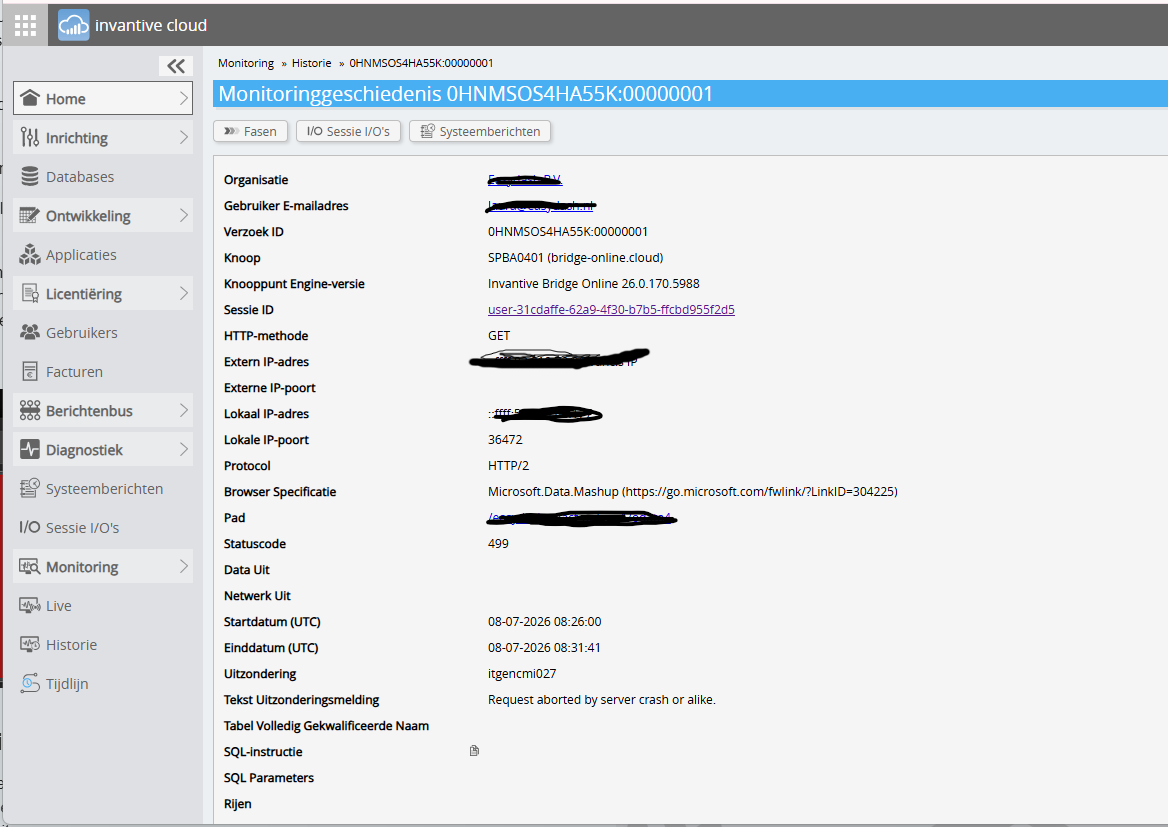Click the Fasen button
The height and width of the screenshot is (827, 1168).
point(250,131)
